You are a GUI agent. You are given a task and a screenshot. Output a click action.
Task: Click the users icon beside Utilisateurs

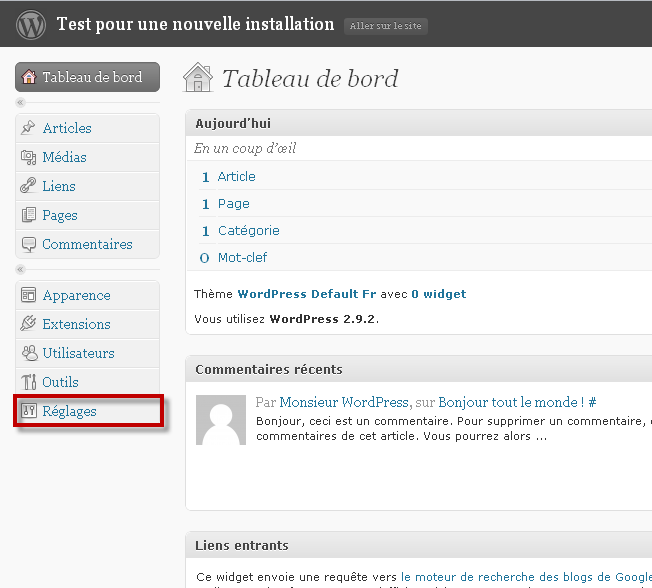[x=29, y=353]
